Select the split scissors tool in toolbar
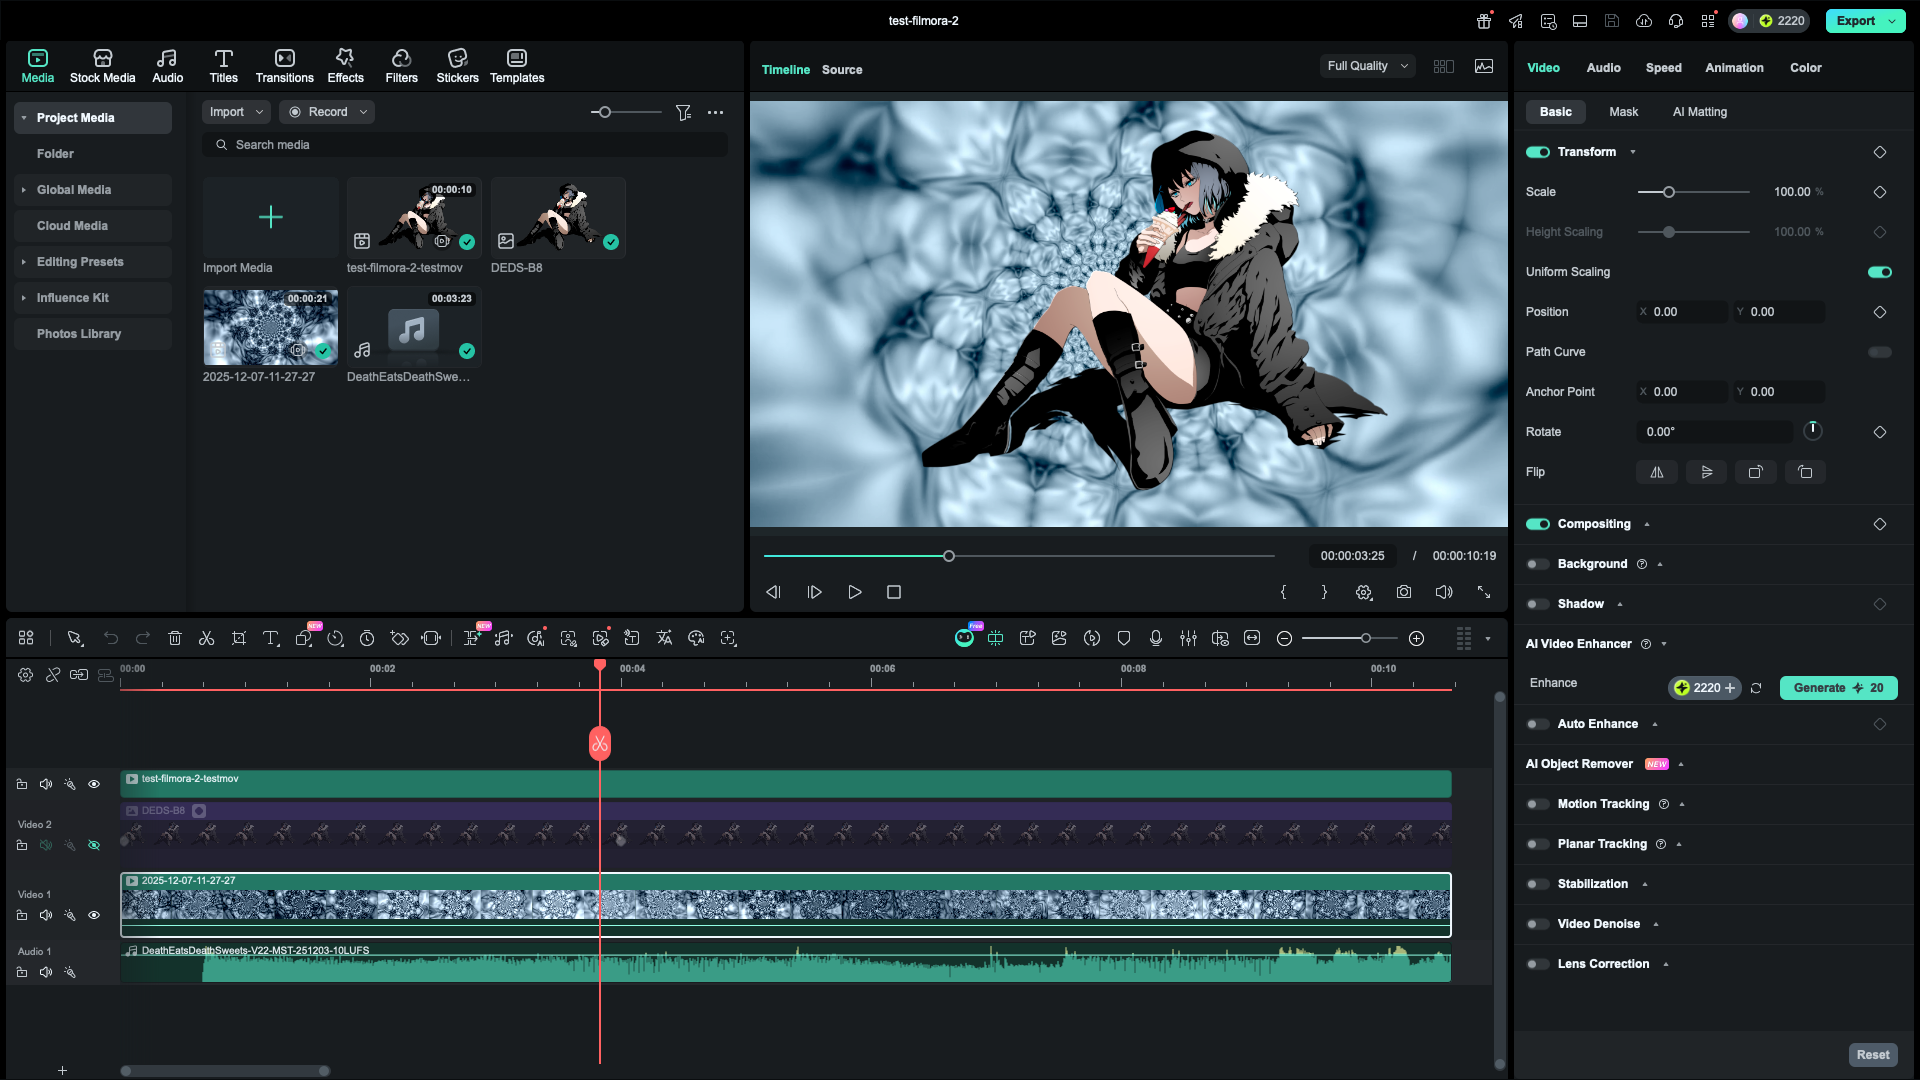This screenshot has height=1080, width=1920. coord(206,638)
